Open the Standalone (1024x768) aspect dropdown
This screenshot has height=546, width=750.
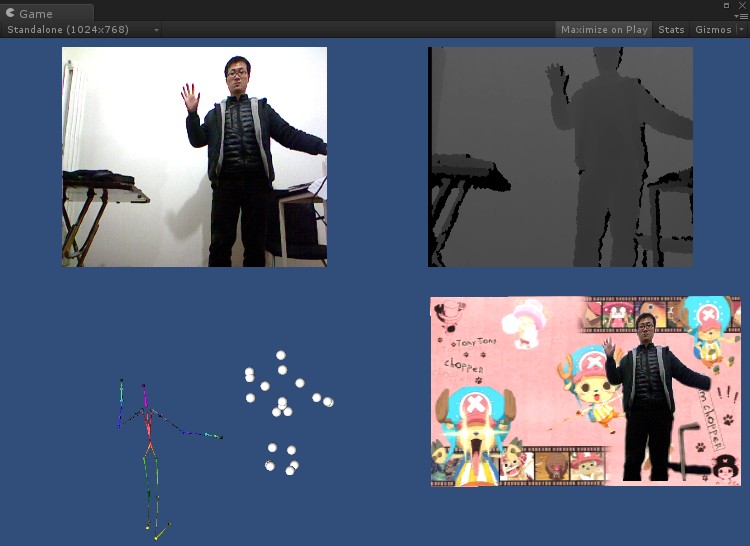(81, 30)
